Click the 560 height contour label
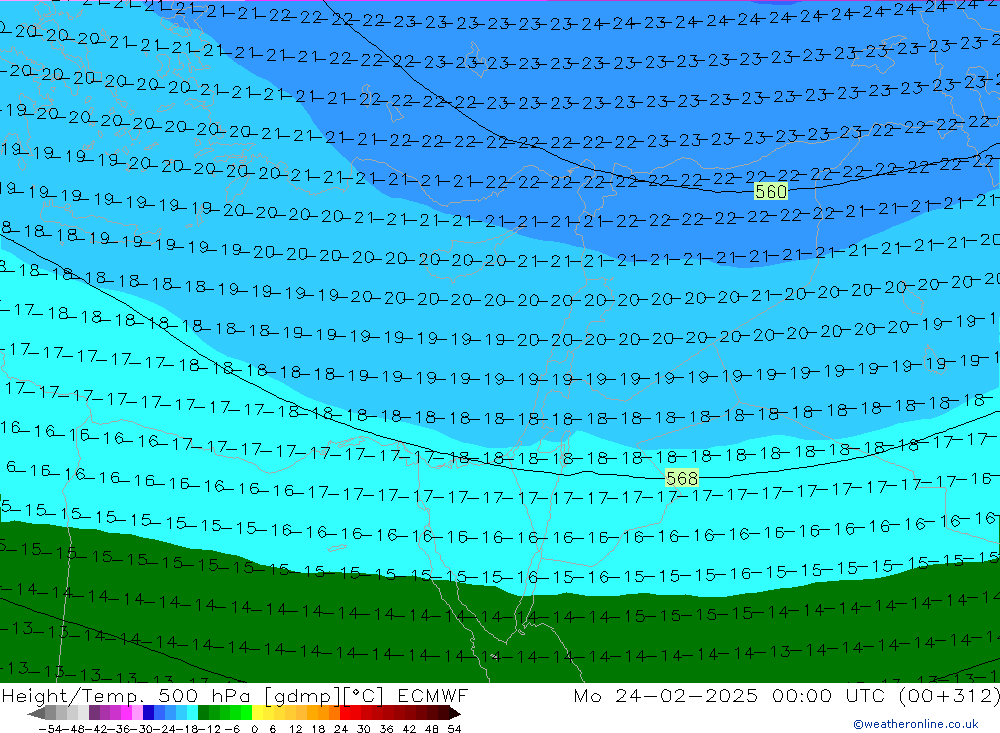The width and height of the screenshot is (1000, 733). click(x=770, y=191)
